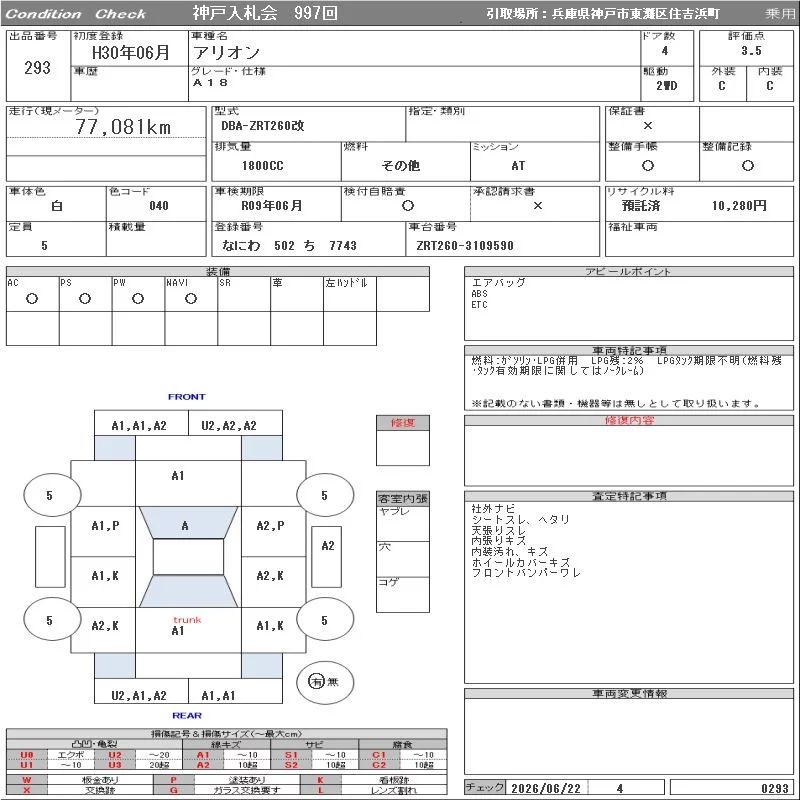The height and width of the screenshot is (800, 800).
Task: Click the 整備記録 circle mark
Action: pyautogui.click(x=747, y=165)
